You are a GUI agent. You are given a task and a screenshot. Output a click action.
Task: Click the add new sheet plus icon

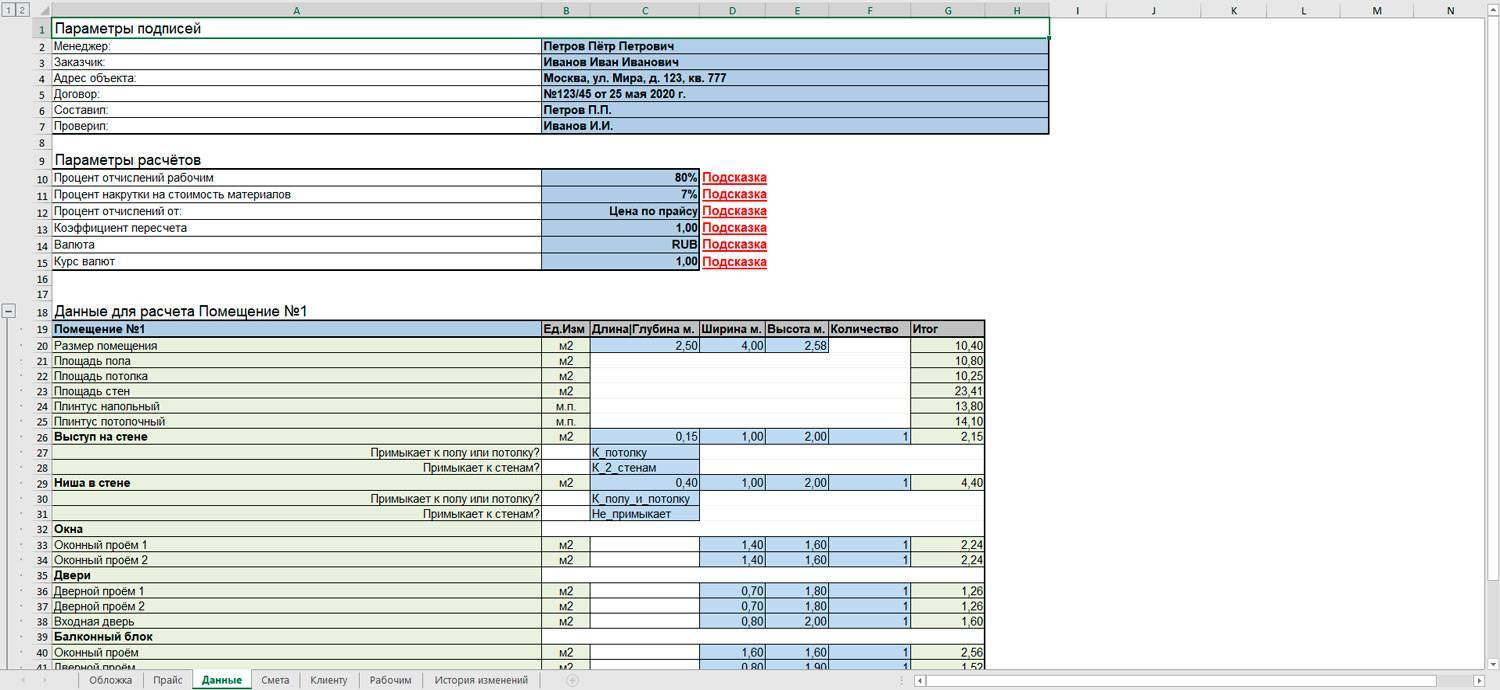tap(572, 680)
